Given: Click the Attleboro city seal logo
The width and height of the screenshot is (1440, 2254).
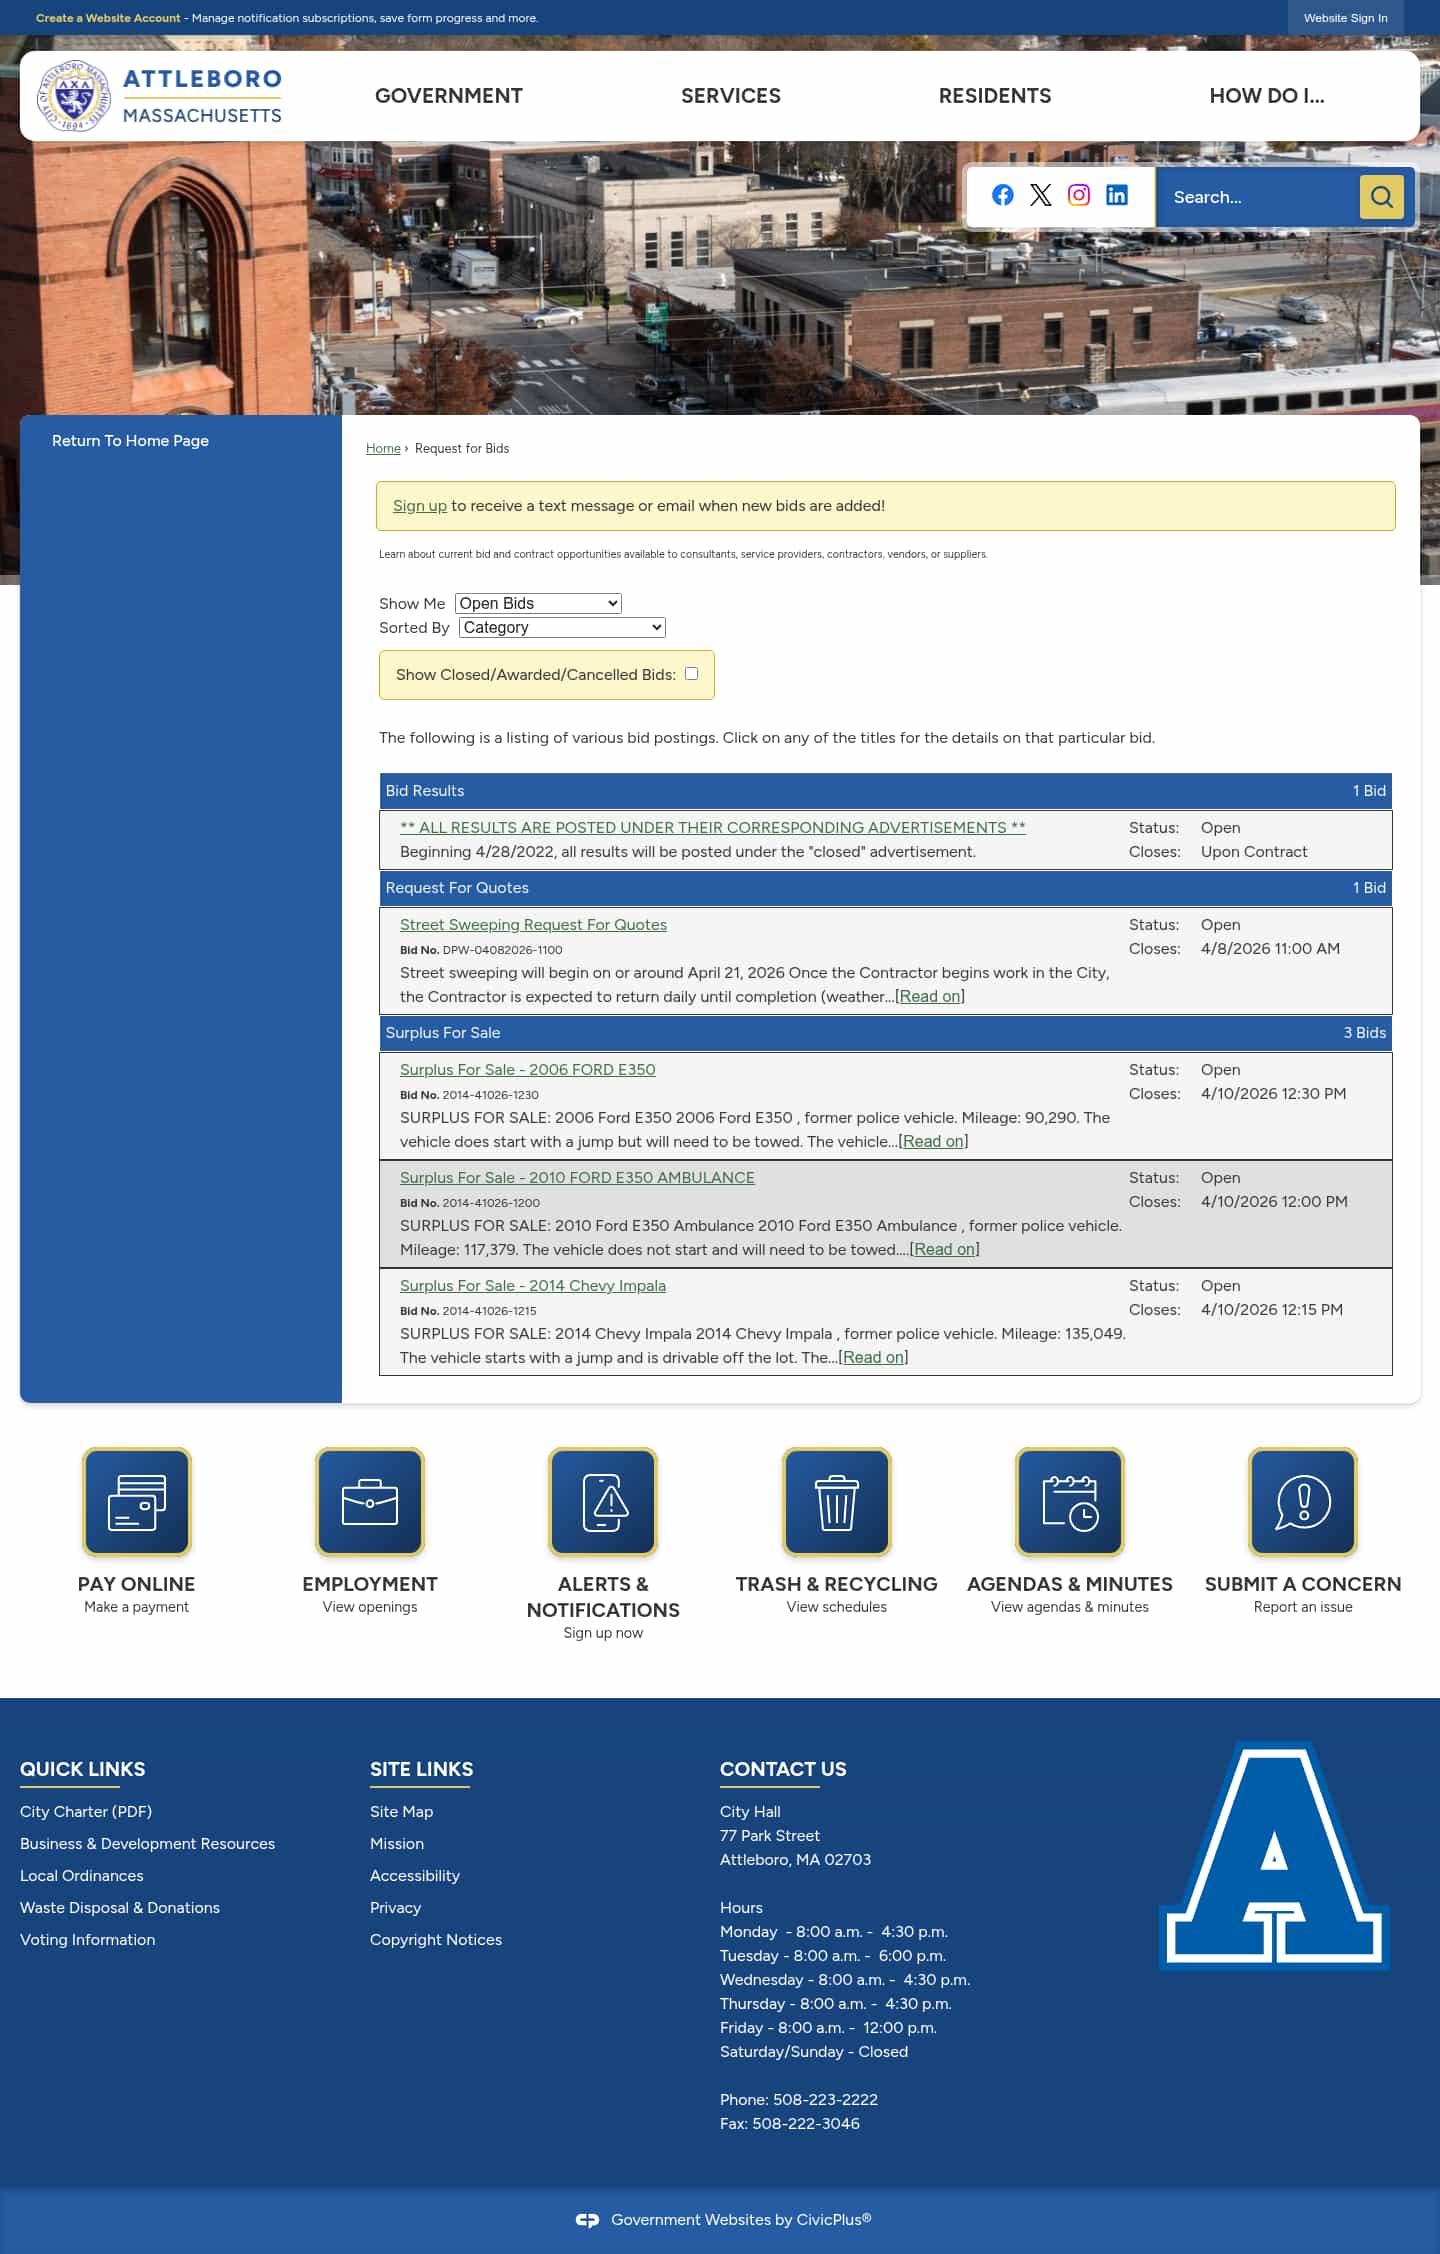Looking at the screenshot, I should [73, 96].
